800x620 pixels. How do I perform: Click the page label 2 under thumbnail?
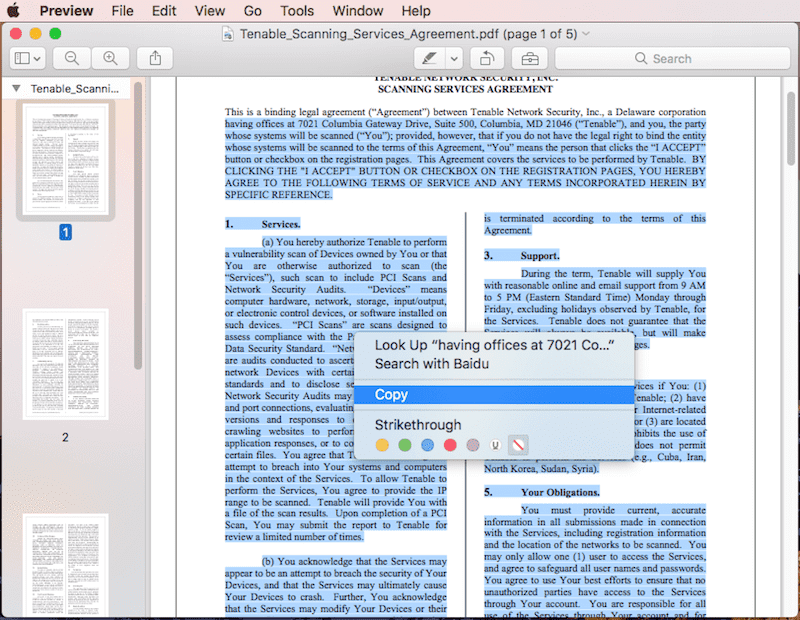pyautogui.click(x=65, y=437)
